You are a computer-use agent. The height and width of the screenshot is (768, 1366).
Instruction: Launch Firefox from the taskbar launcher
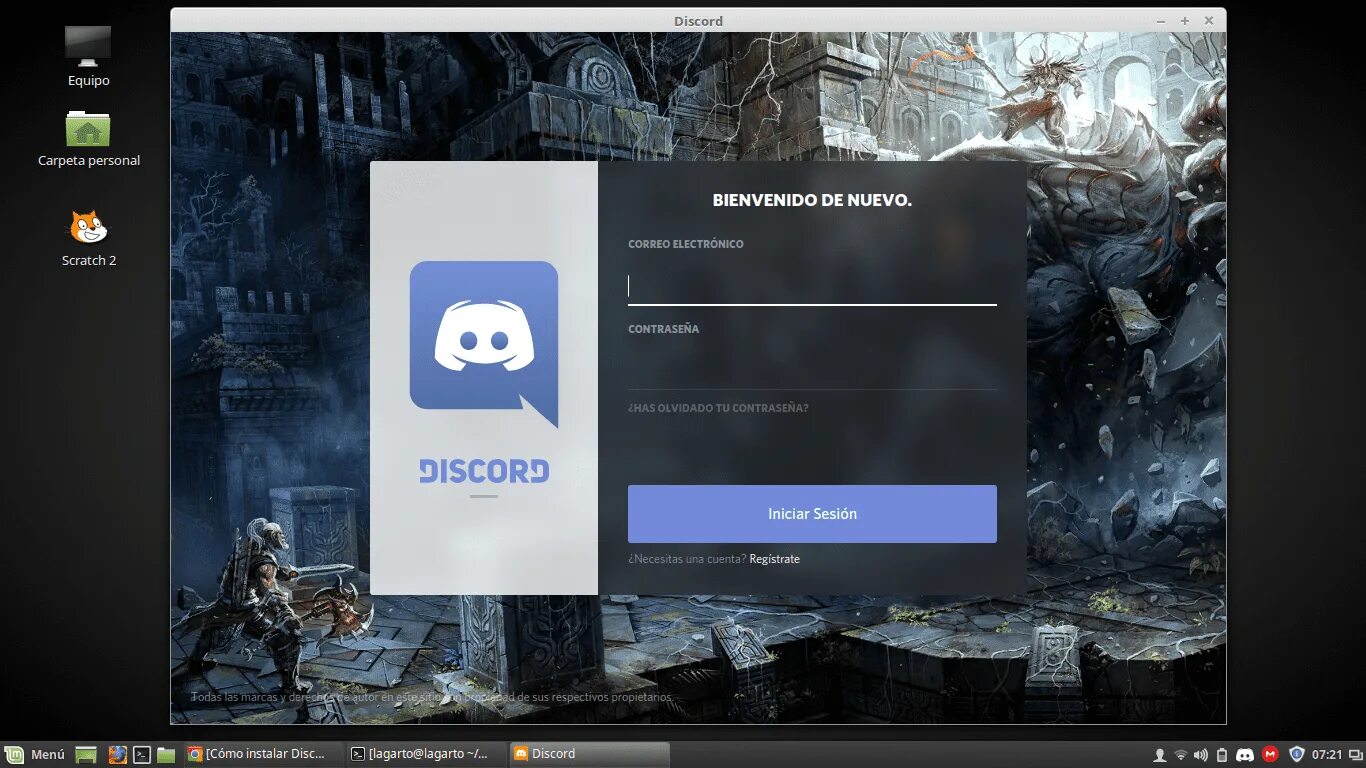pyautogui.click(x=118, y=755)
